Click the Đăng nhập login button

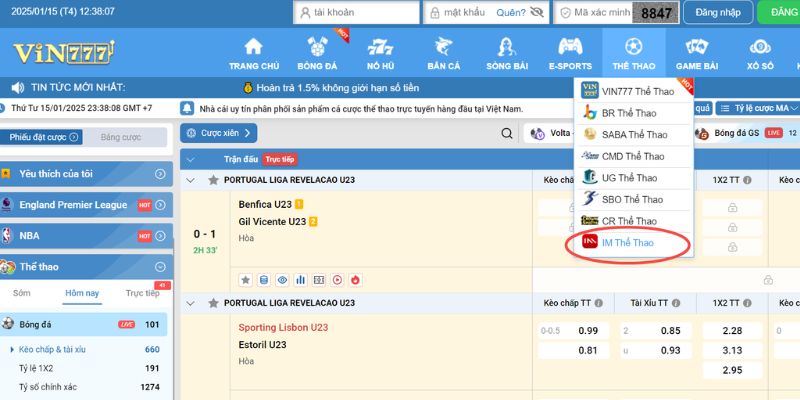point(718,12)
